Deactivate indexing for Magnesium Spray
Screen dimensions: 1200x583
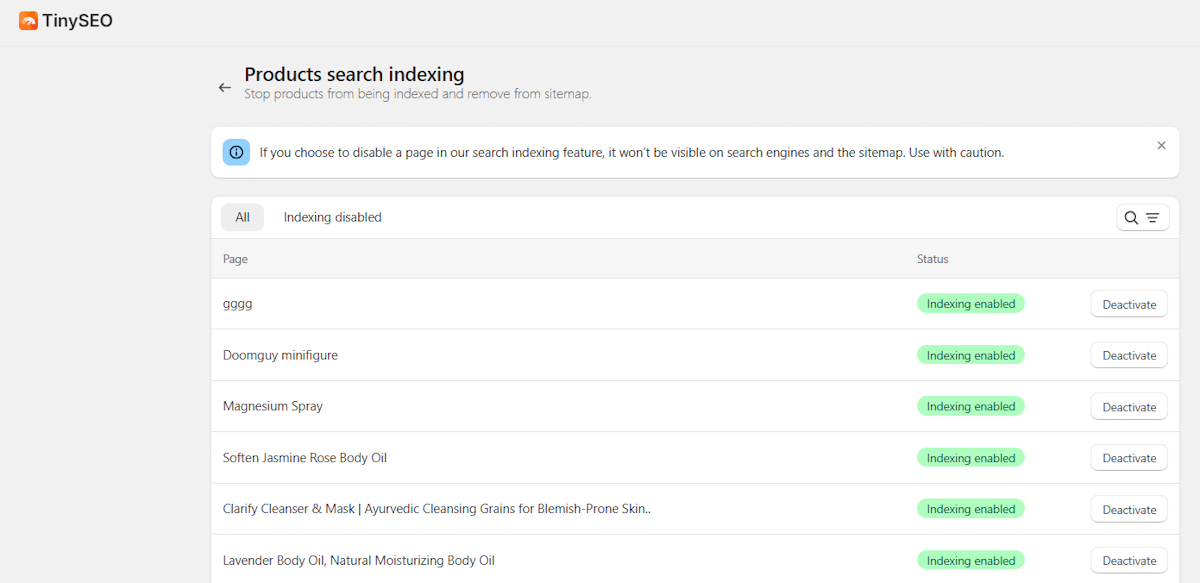tap(1129, 407)
